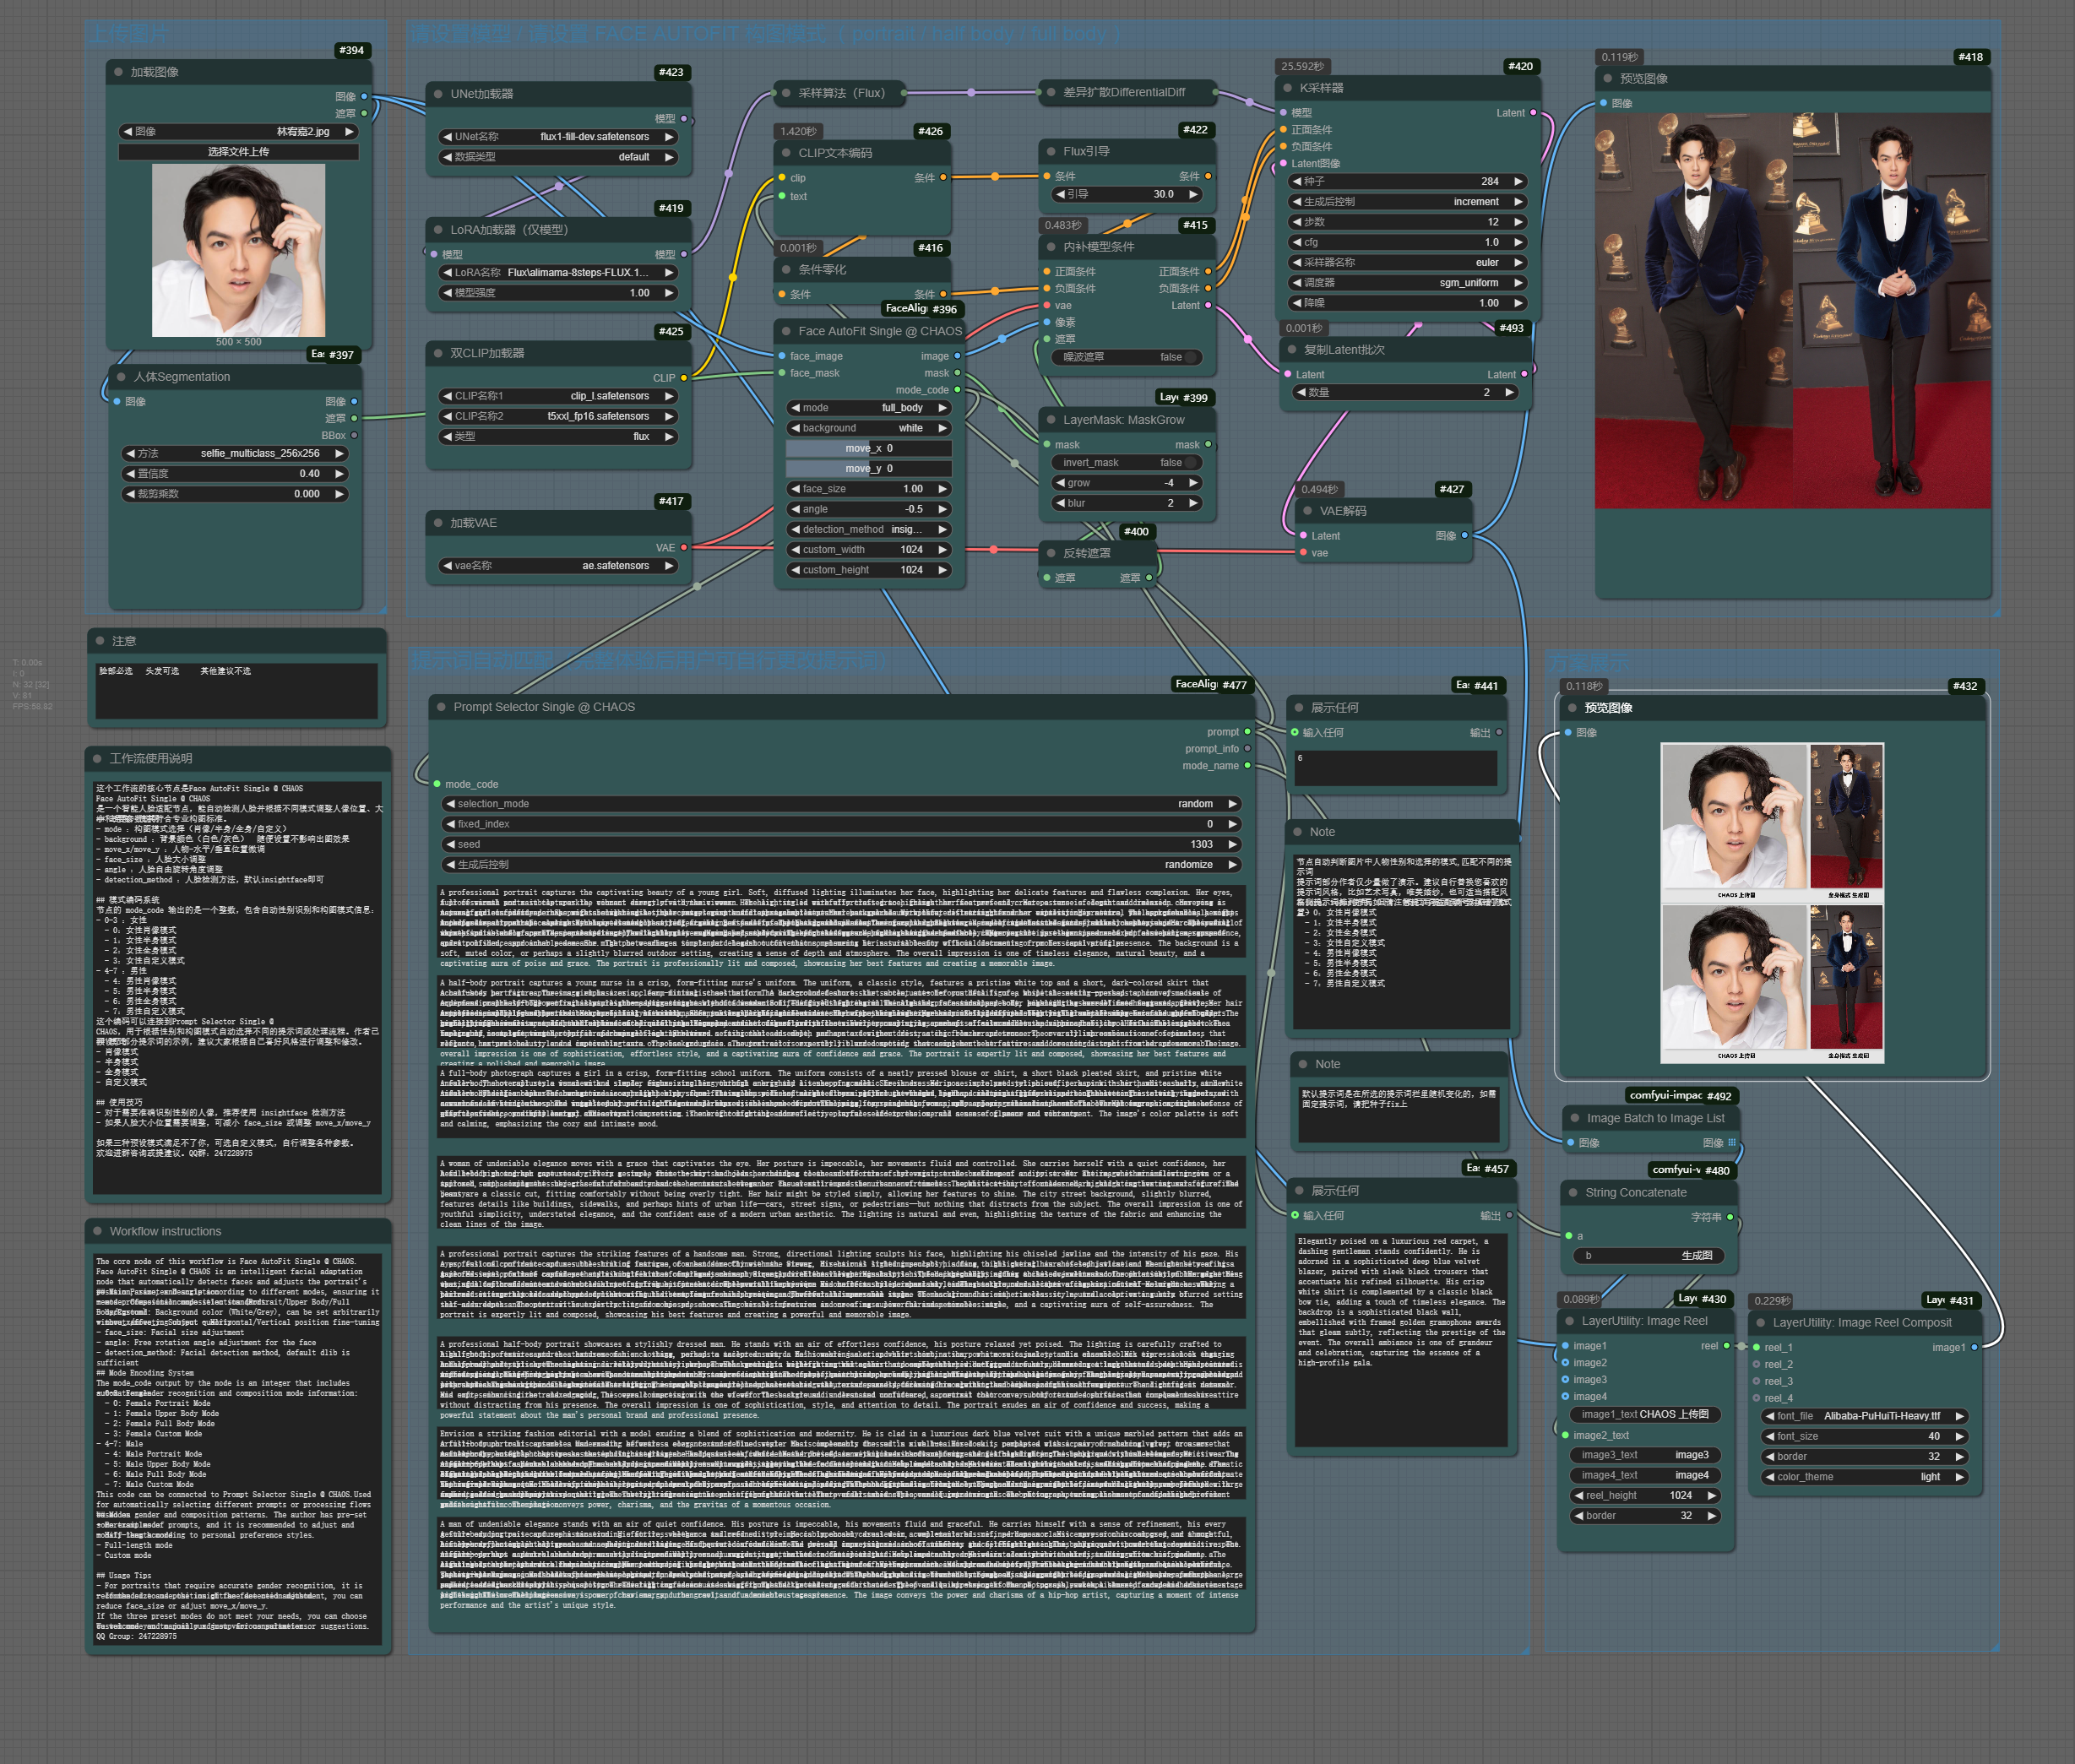
Task: Collapse the 复制Latent批次 node via its title dot
Action: [x=1291, y=350]
